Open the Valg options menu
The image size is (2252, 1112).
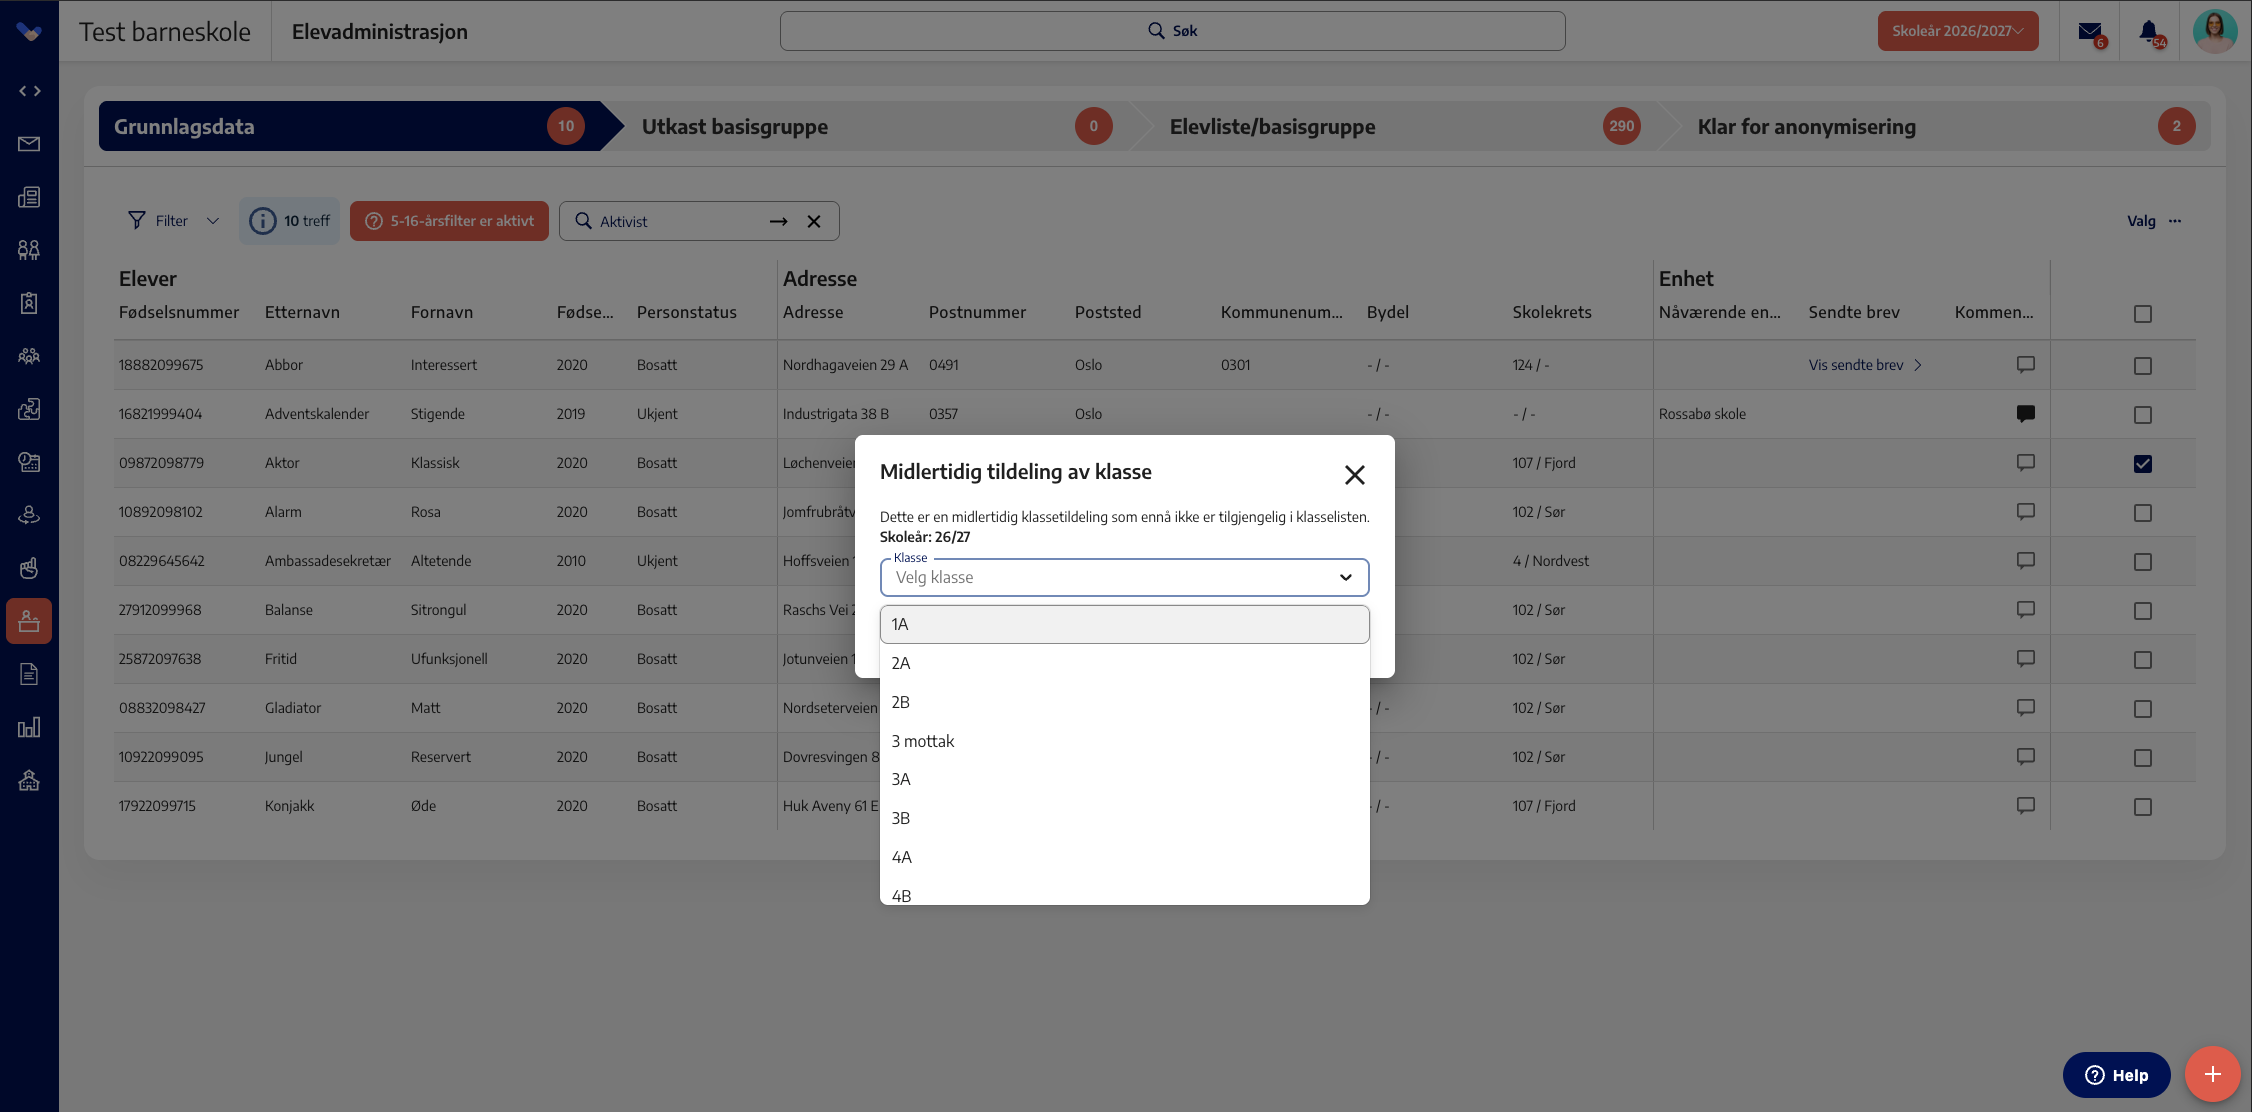click(x=2154, y=221)
